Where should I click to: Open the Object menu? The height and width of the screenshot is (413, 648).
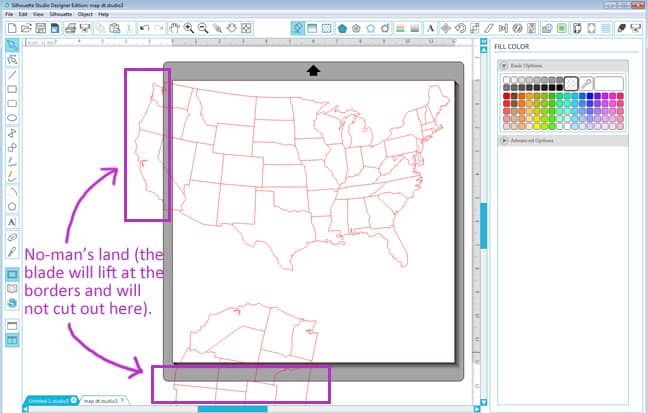point(85,14)
